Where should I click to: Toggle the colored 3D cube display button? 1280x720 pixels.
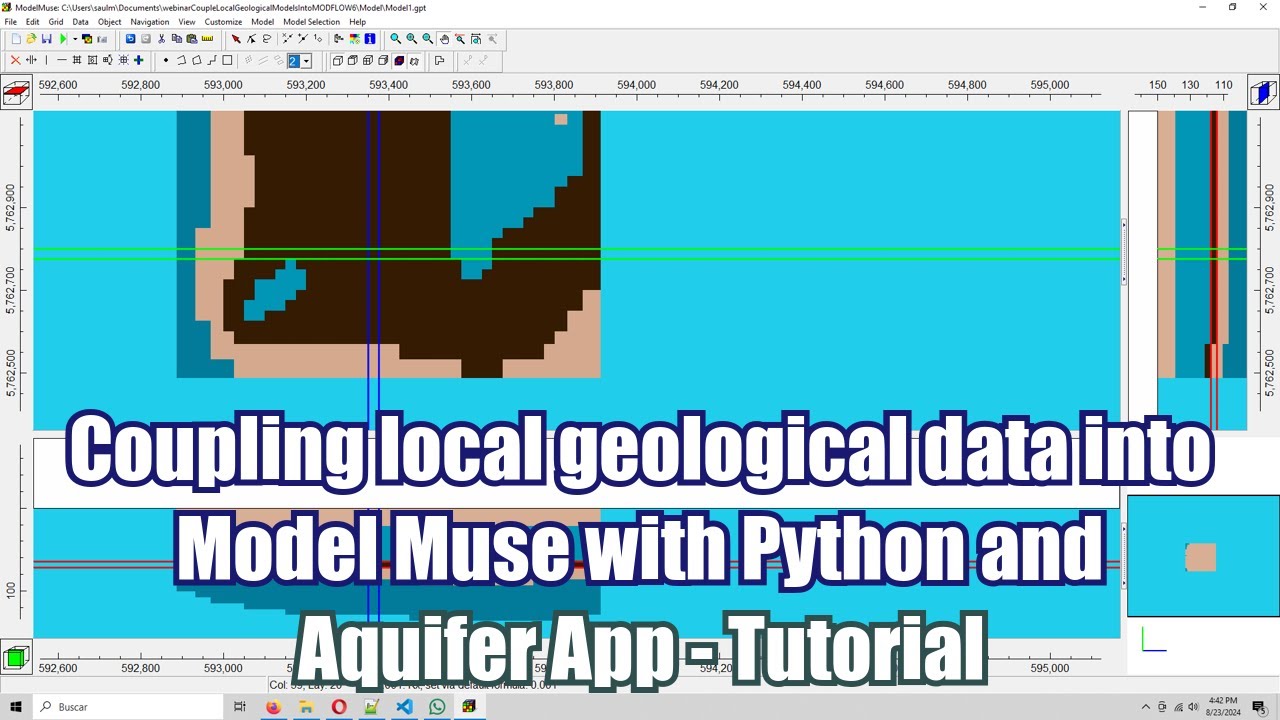(x=399, y=60)
